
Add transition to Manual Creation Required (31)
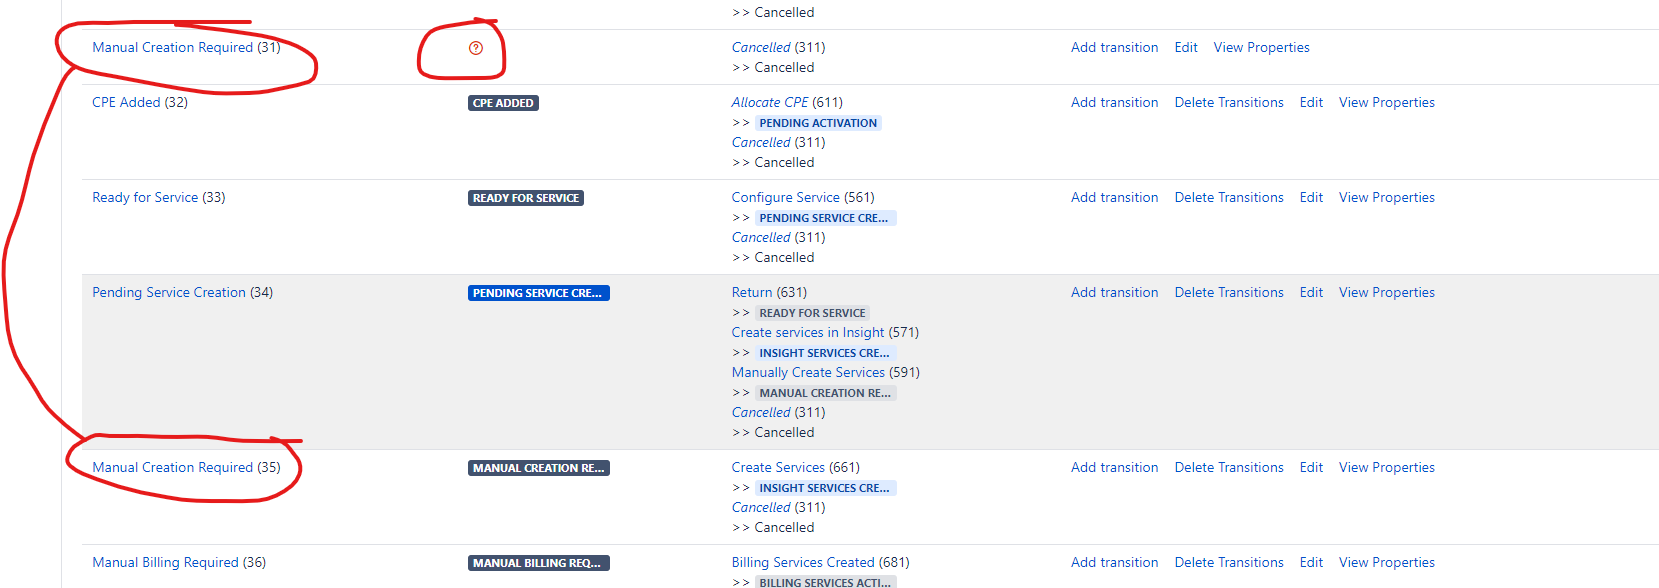pos(1114,47)
